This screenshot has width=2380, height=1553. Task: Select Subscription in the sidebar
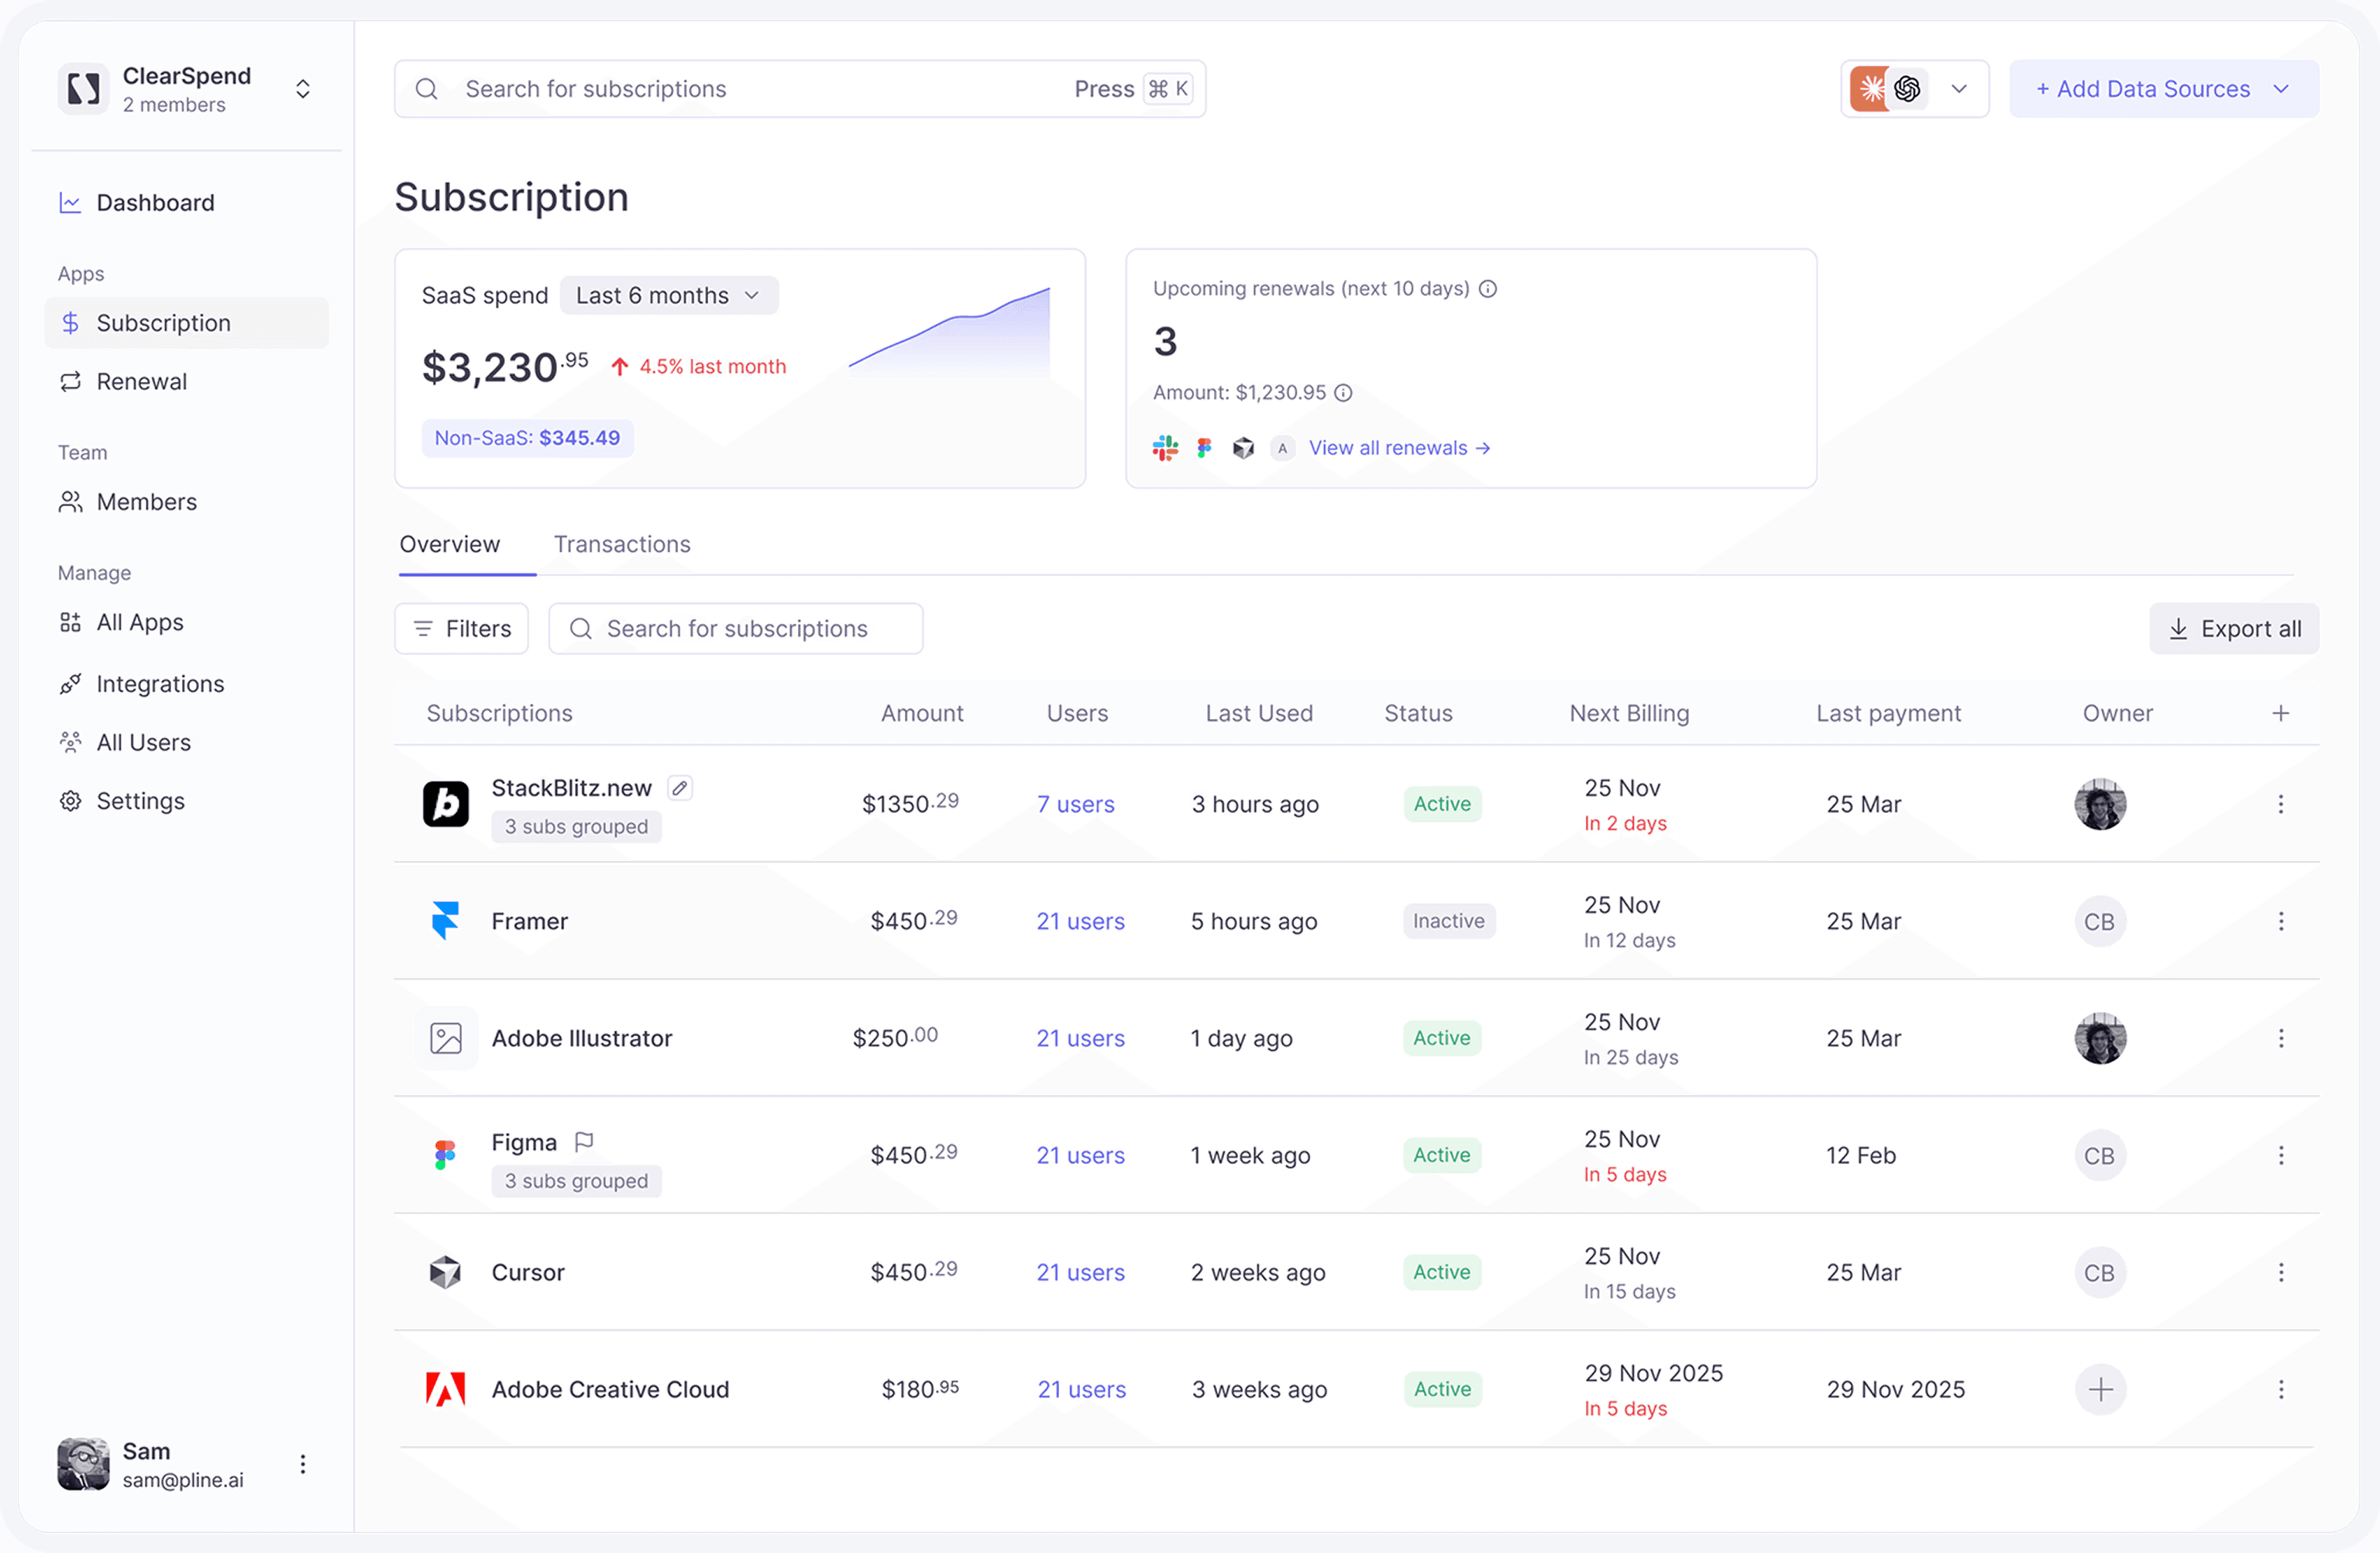pos(186,323)
